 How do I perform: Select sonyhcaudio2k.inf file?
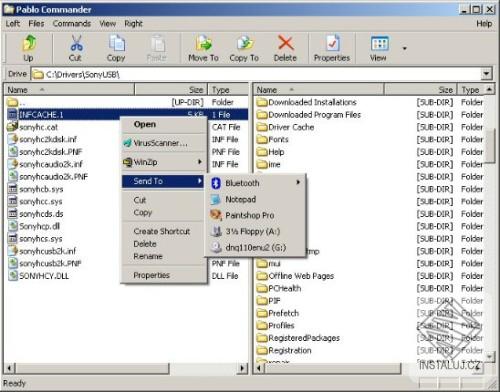tap(51, 164)
